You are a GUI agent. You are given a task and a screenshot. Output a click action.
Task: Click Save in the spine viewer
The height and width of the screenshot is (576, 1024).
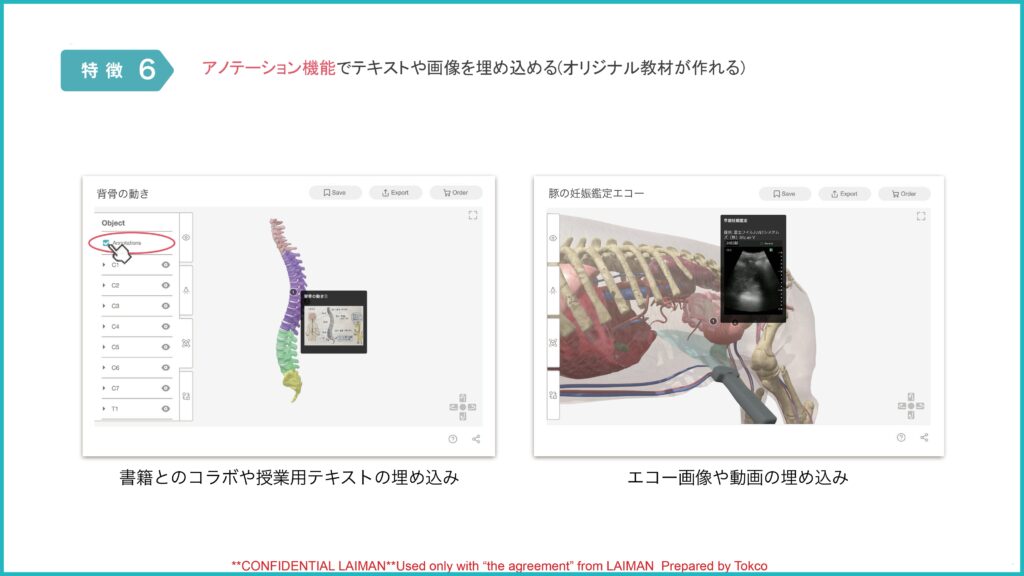coord(335,193)
